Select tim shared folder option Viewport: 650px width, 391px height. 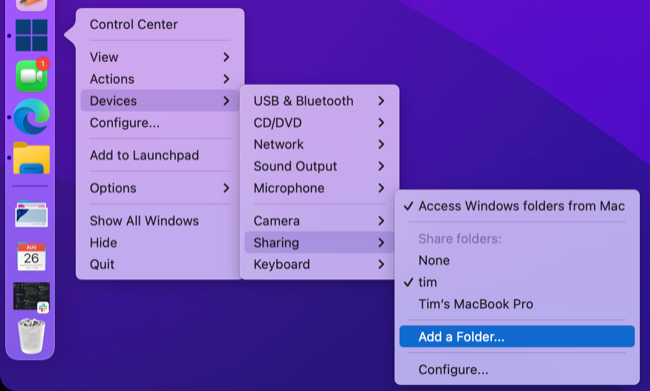[517, 282]
